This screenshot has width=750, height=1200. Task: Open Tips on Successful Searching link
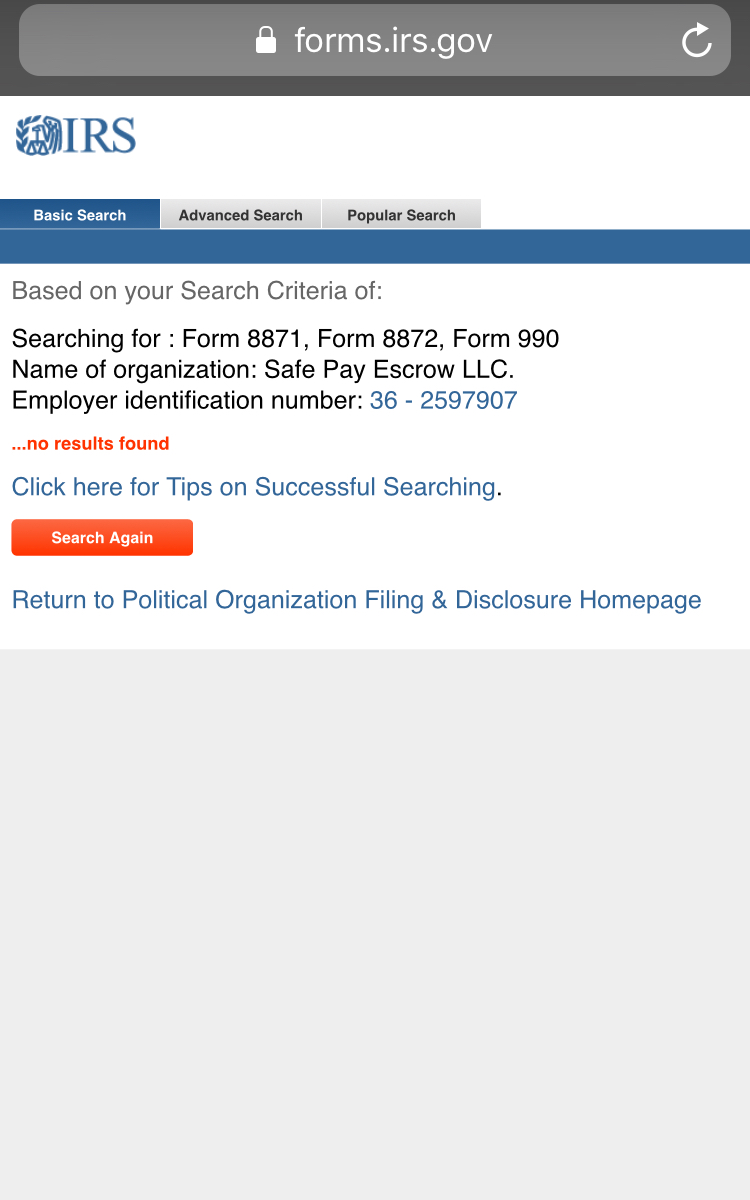tap(254, 487)
